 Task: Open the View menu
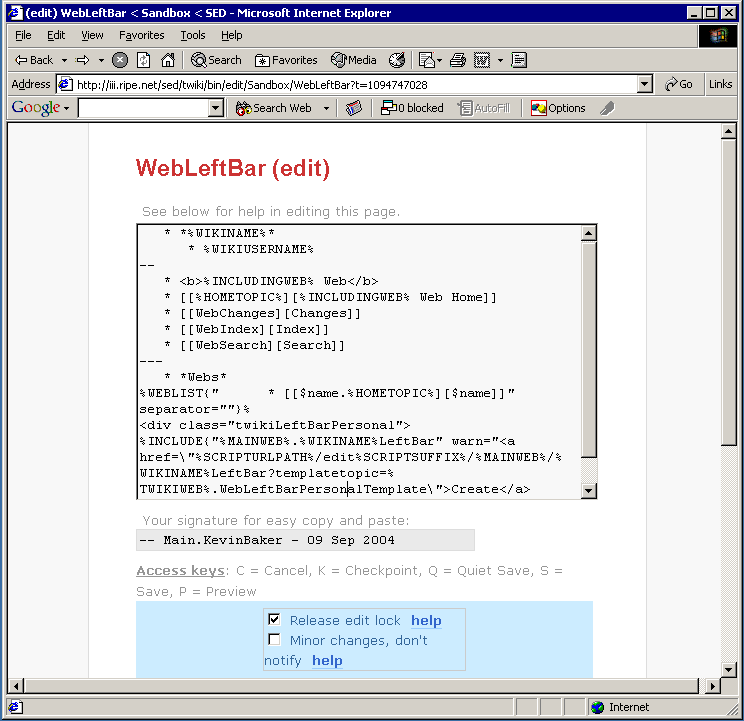[x=92, y=35]
